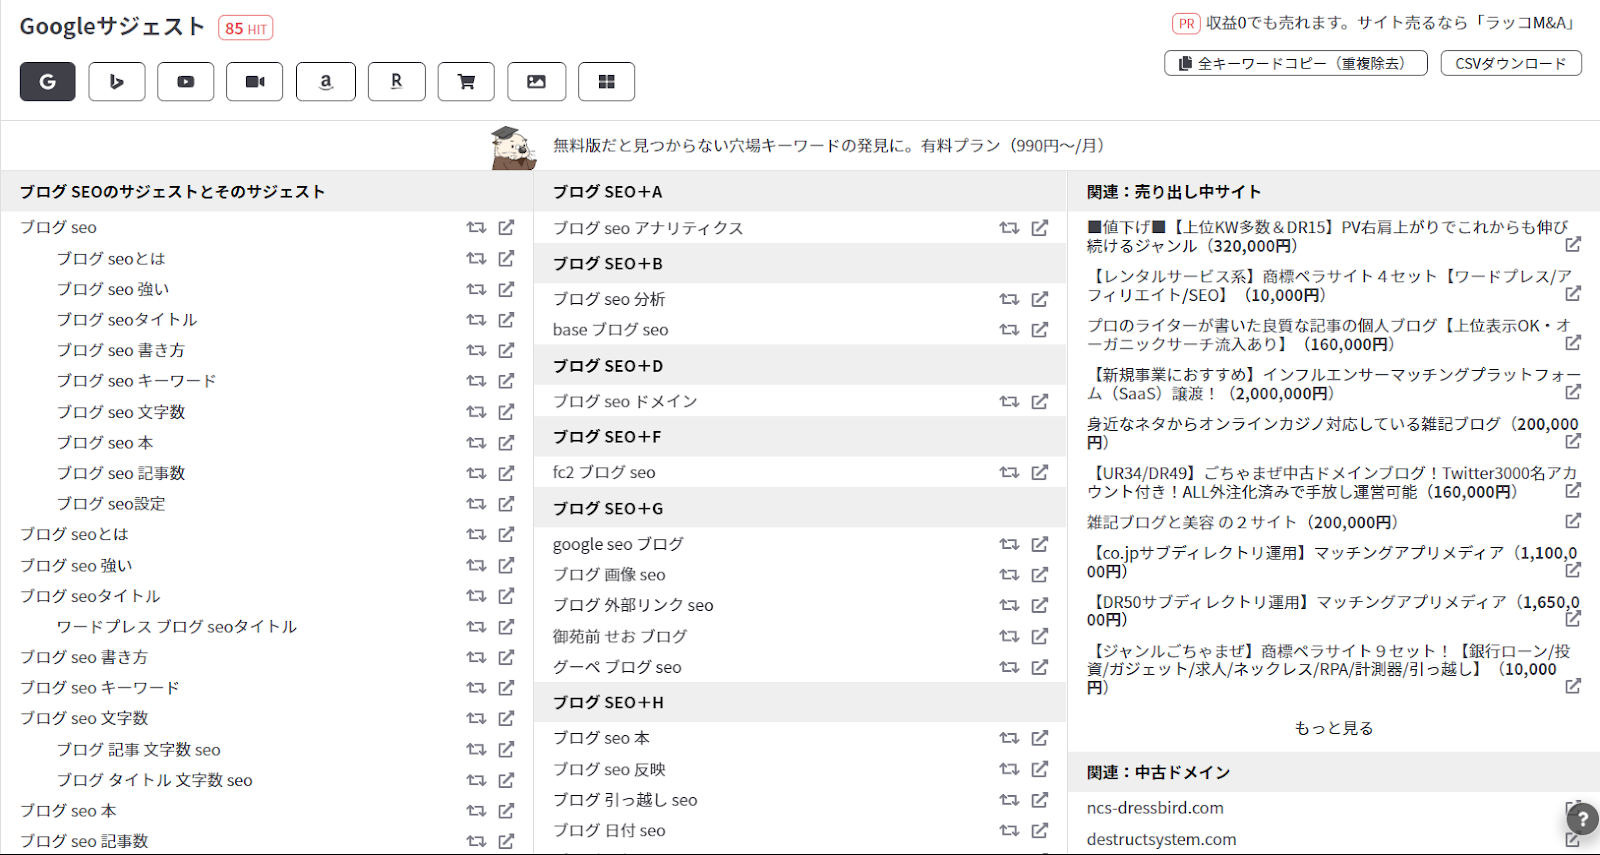Open the 値下げ 上位KW多数＆DR15 listing
1600x855 pixels.
[x=1327, y=237]
